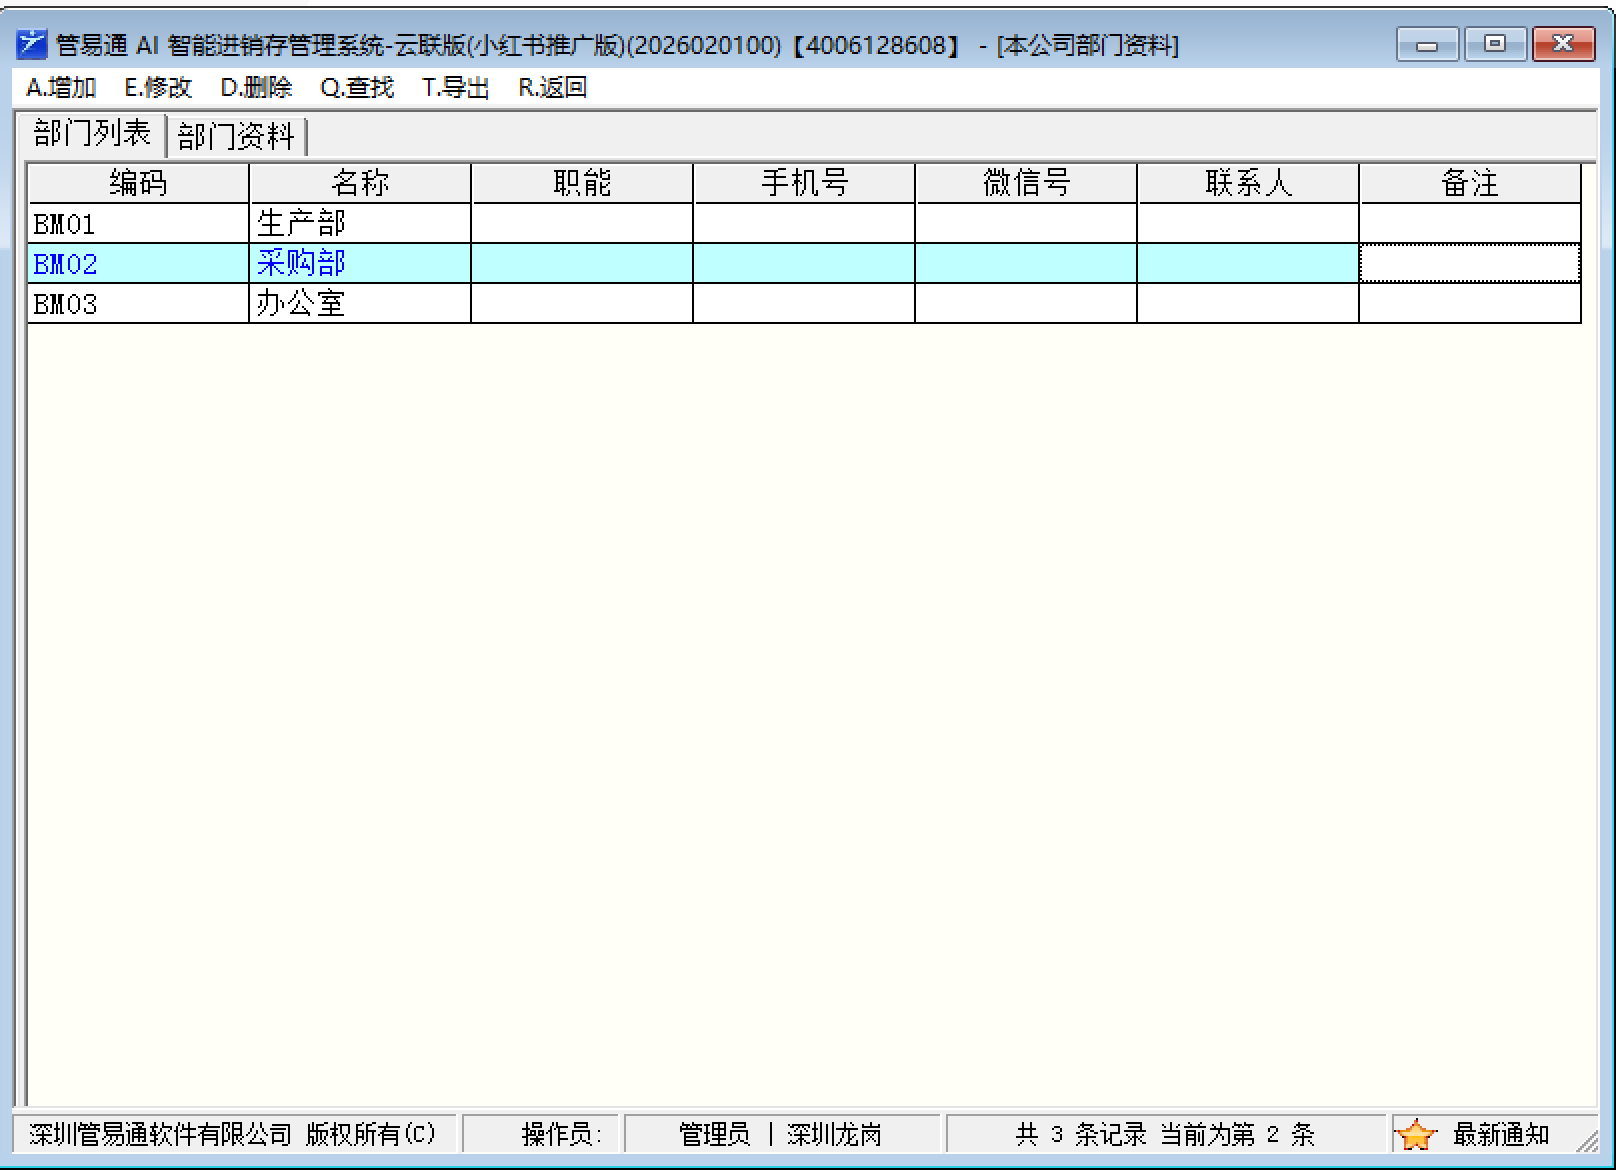This screenshot has height=1170, width=1616.
Task: Maximize the window using the restore button
Action: 1494,44
